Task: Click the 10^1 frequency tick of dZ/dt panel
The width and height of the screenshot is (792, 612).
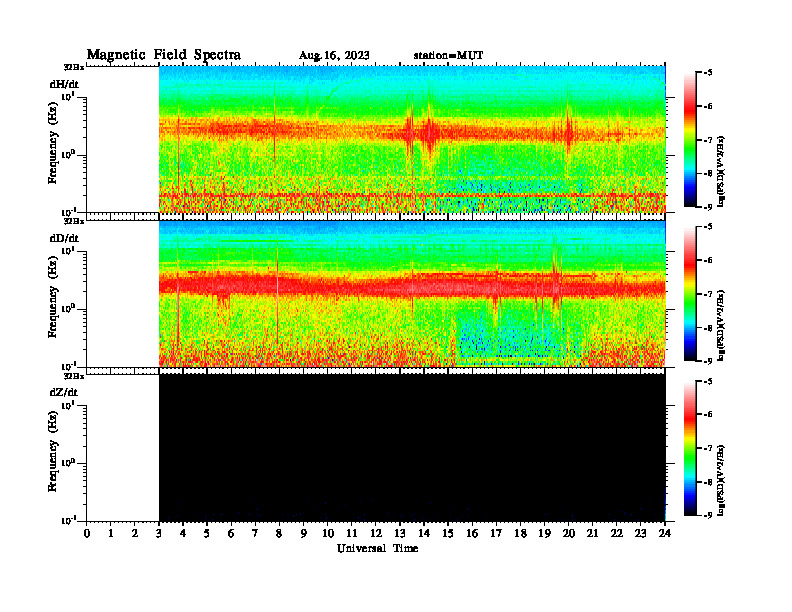Action: point(68,405)
